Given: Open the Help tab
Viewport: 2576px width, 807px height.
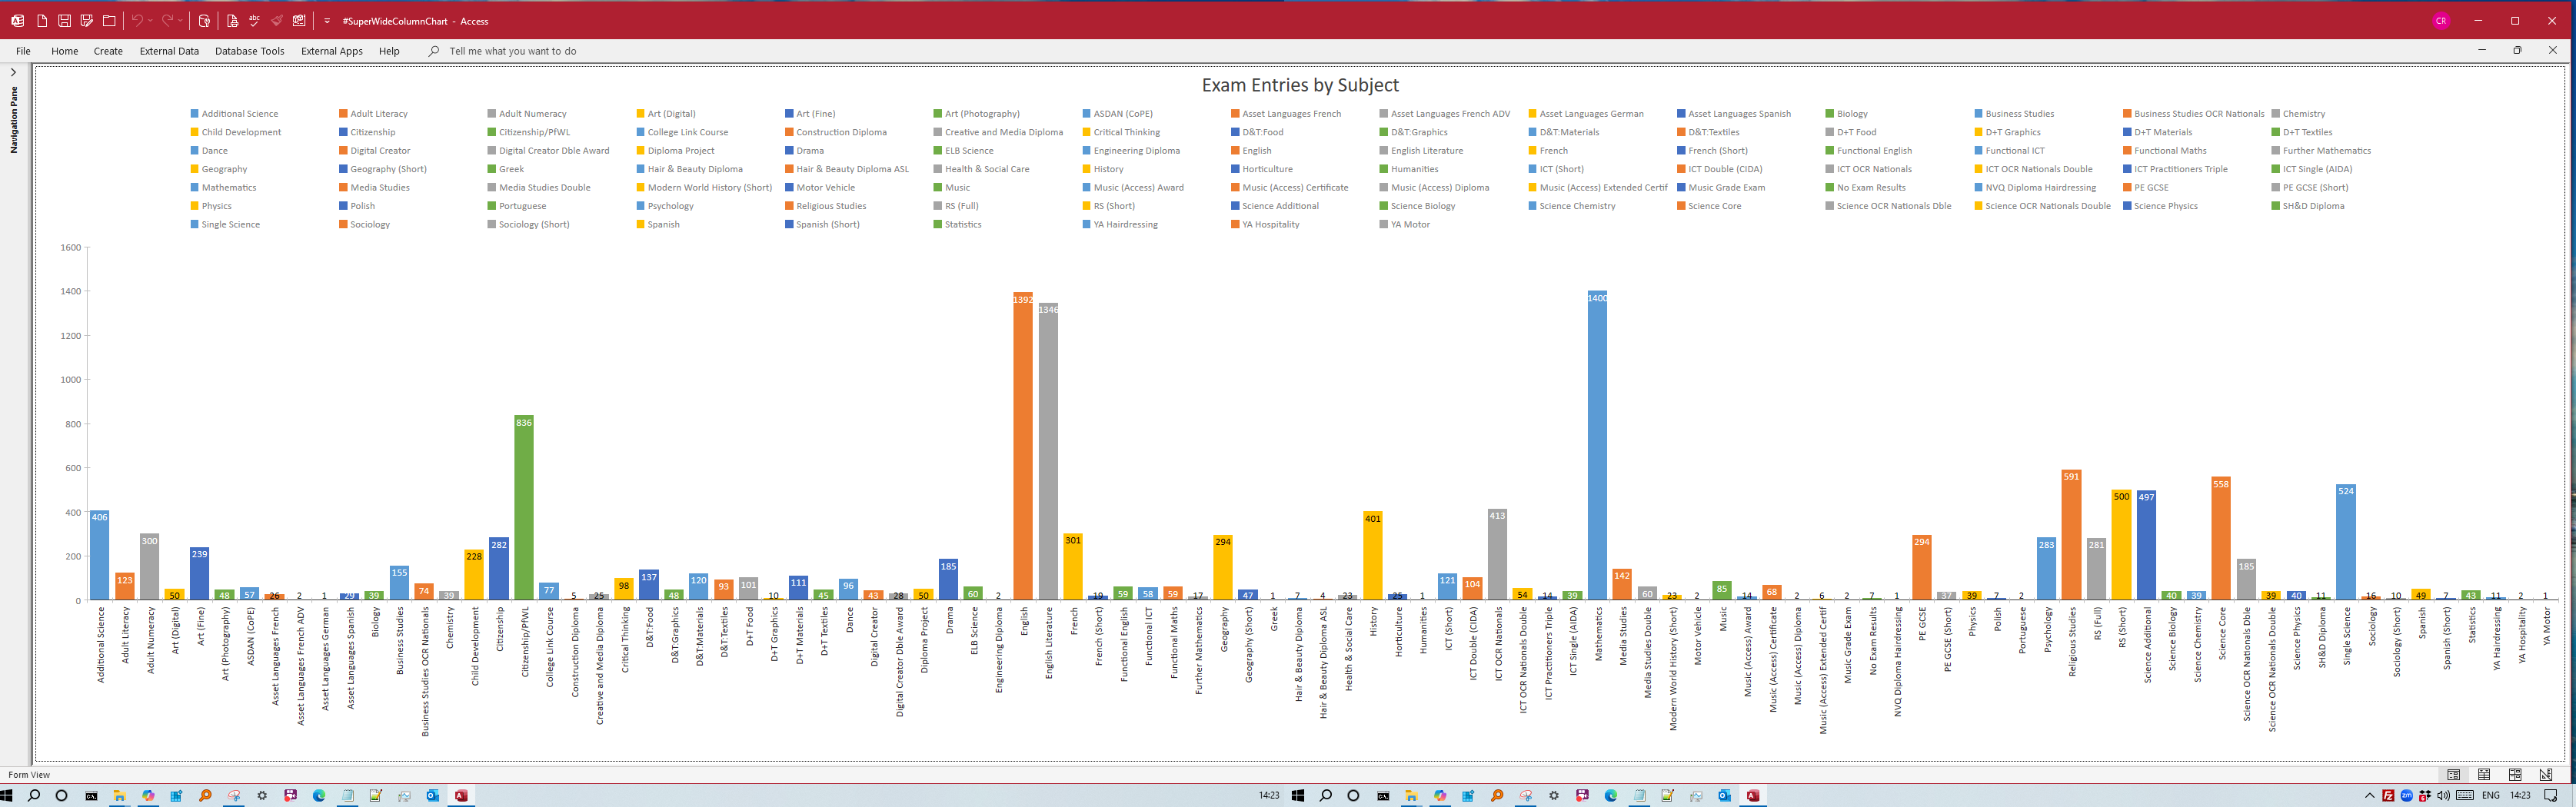Looking at the screenshot, I should 389,51.
